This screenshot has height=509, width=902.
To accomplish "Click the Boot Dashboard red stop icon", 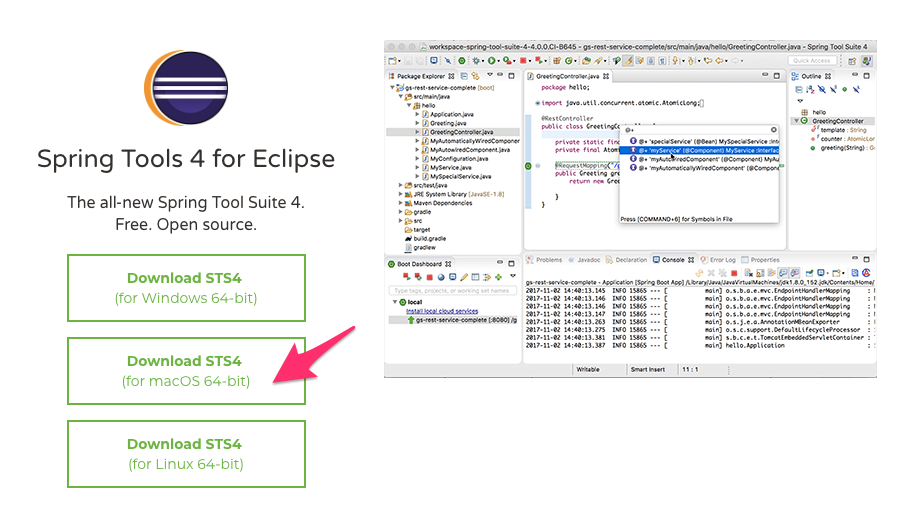I will click(430, 277).
